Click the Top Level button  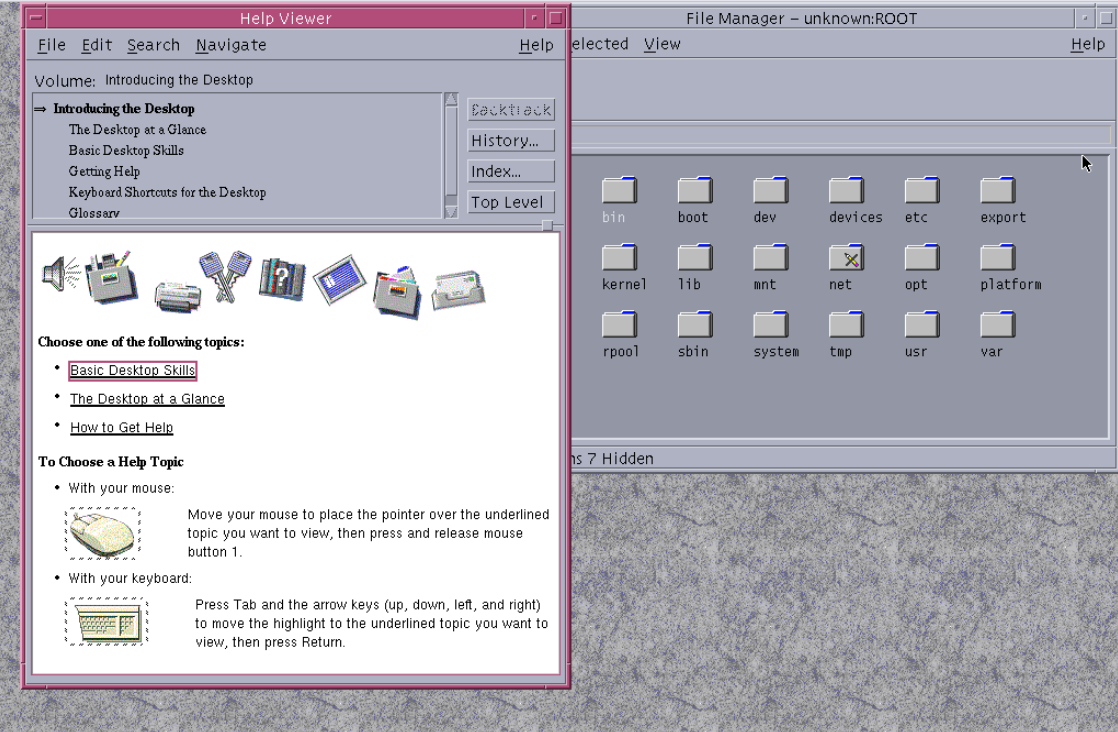(510, 202)
